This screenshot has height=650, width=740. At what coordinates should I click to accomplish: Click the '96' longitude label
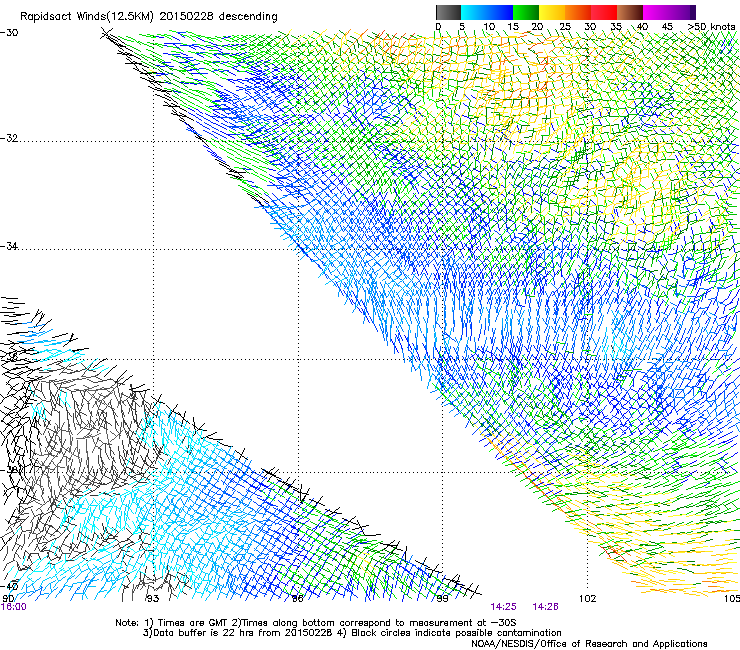pyautogui.click(x=297, y=599)
